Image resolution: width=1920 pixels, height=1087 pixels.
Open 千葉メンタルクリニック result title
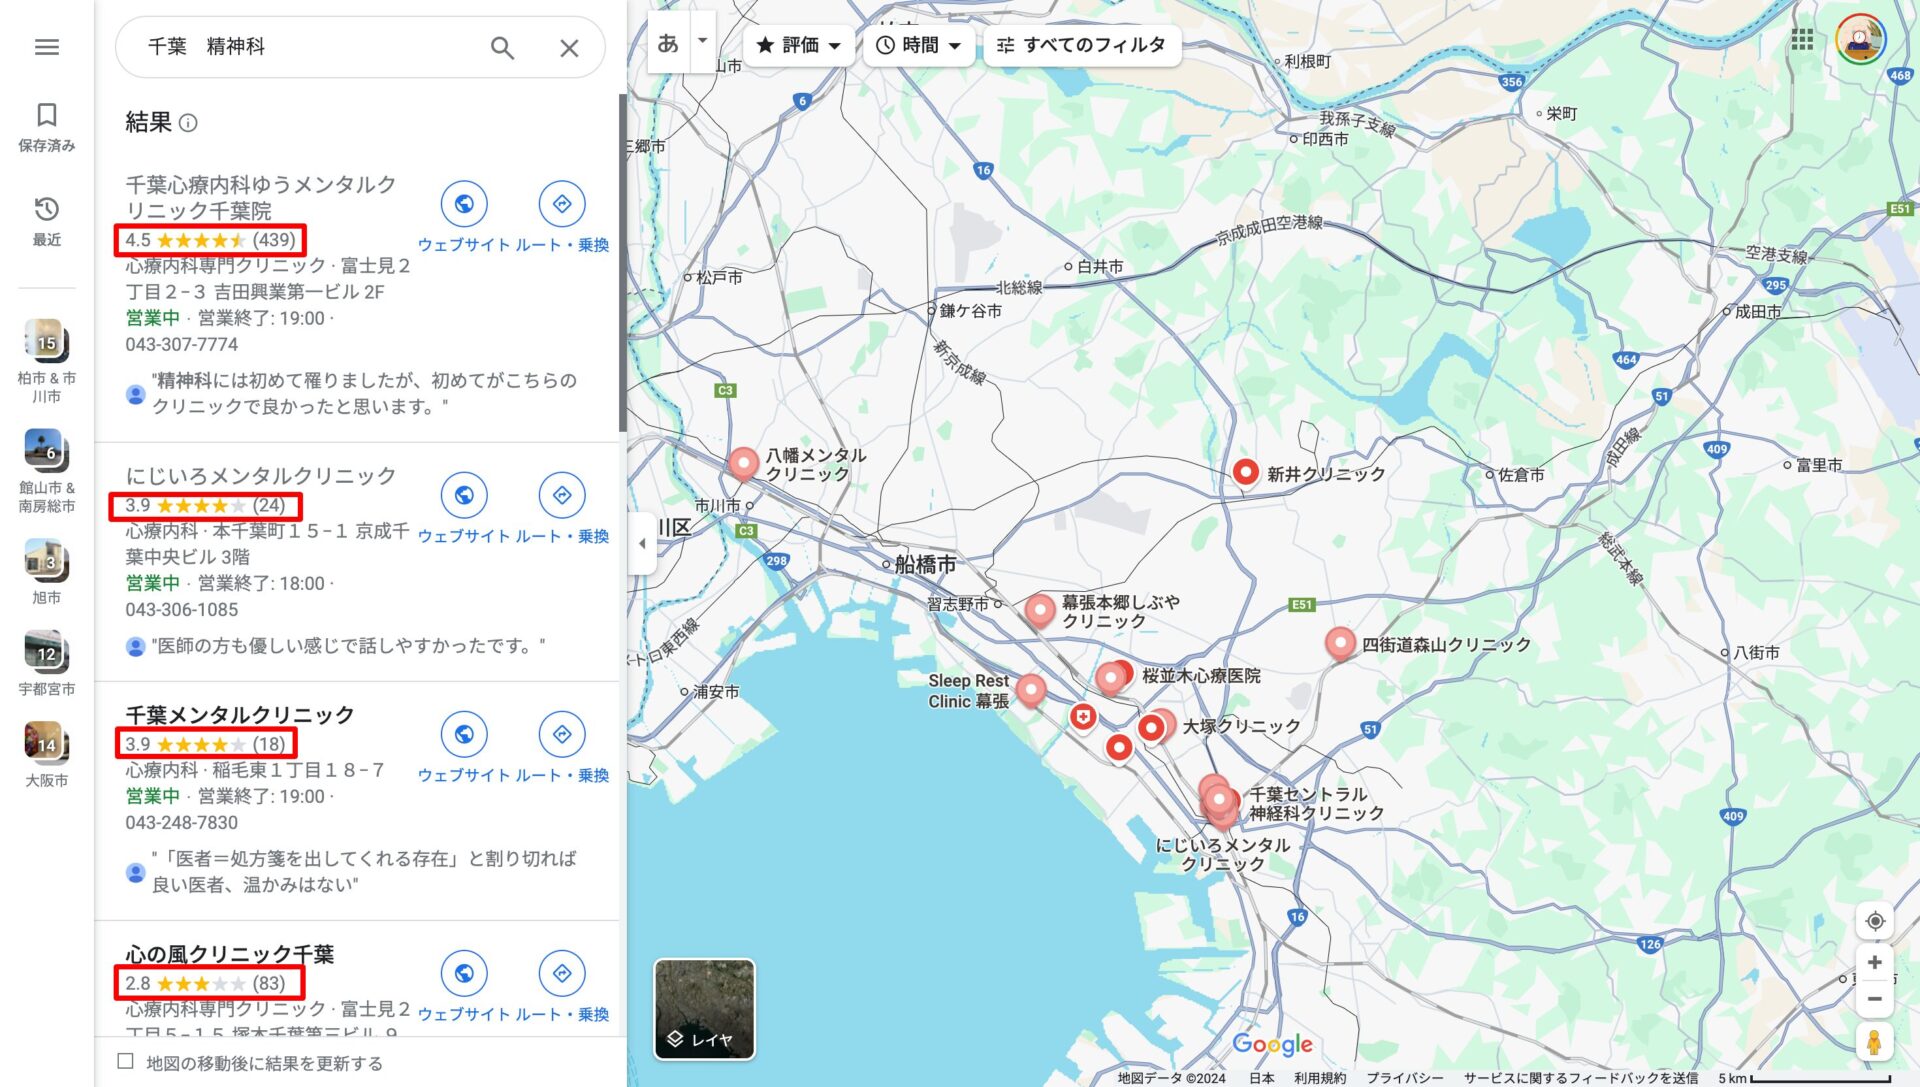point(240,715)
